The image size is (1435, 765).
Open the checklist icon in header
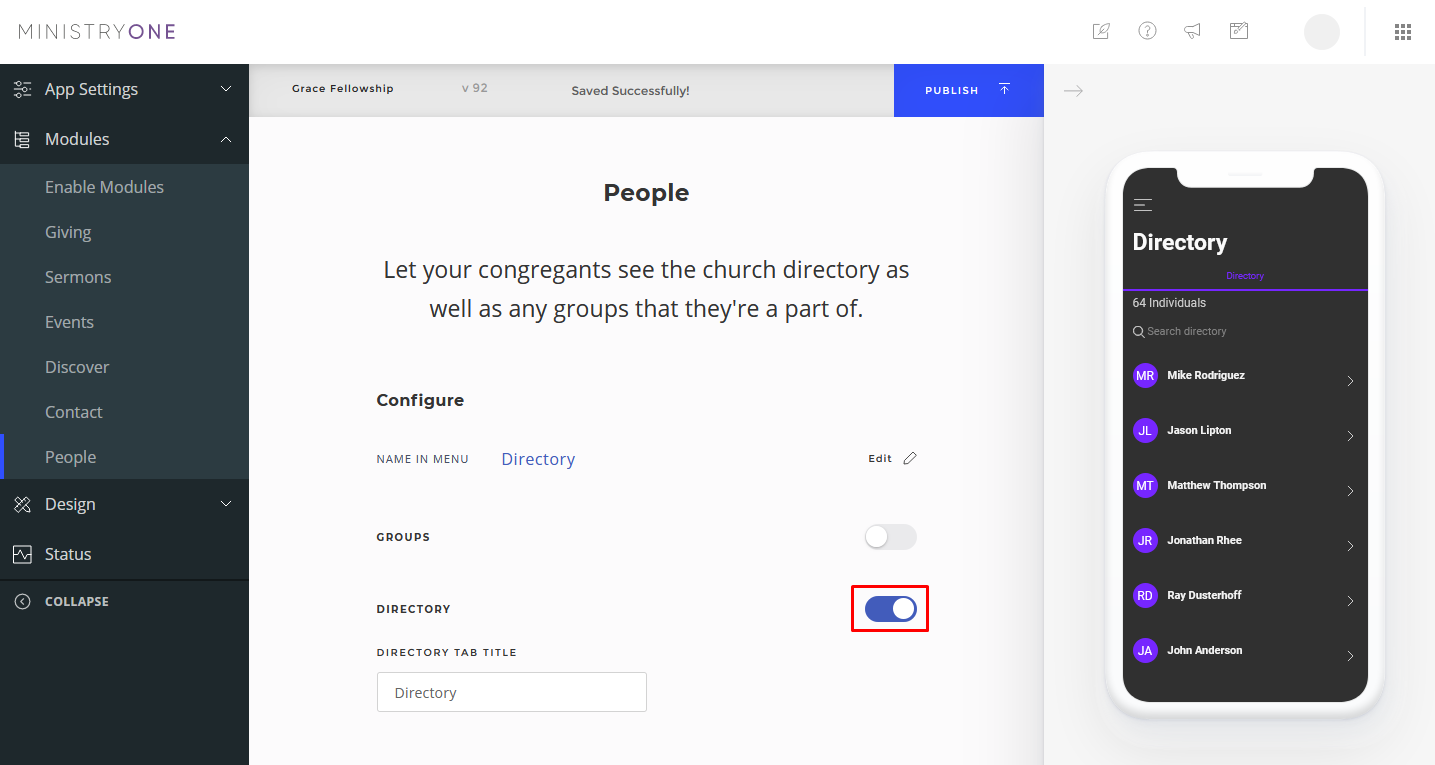(x=1239, y=31)
